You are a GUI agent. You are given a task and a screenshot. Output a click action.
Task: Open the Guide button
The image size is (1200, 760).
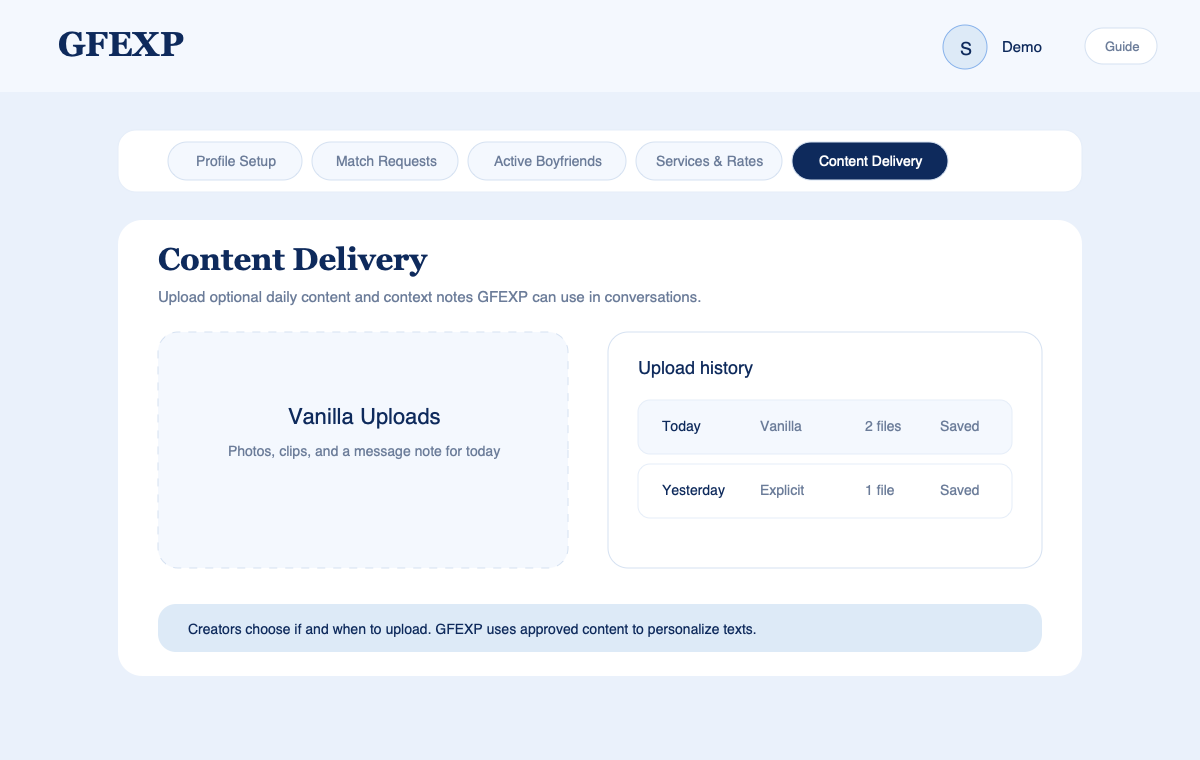tap(1121, 47)
